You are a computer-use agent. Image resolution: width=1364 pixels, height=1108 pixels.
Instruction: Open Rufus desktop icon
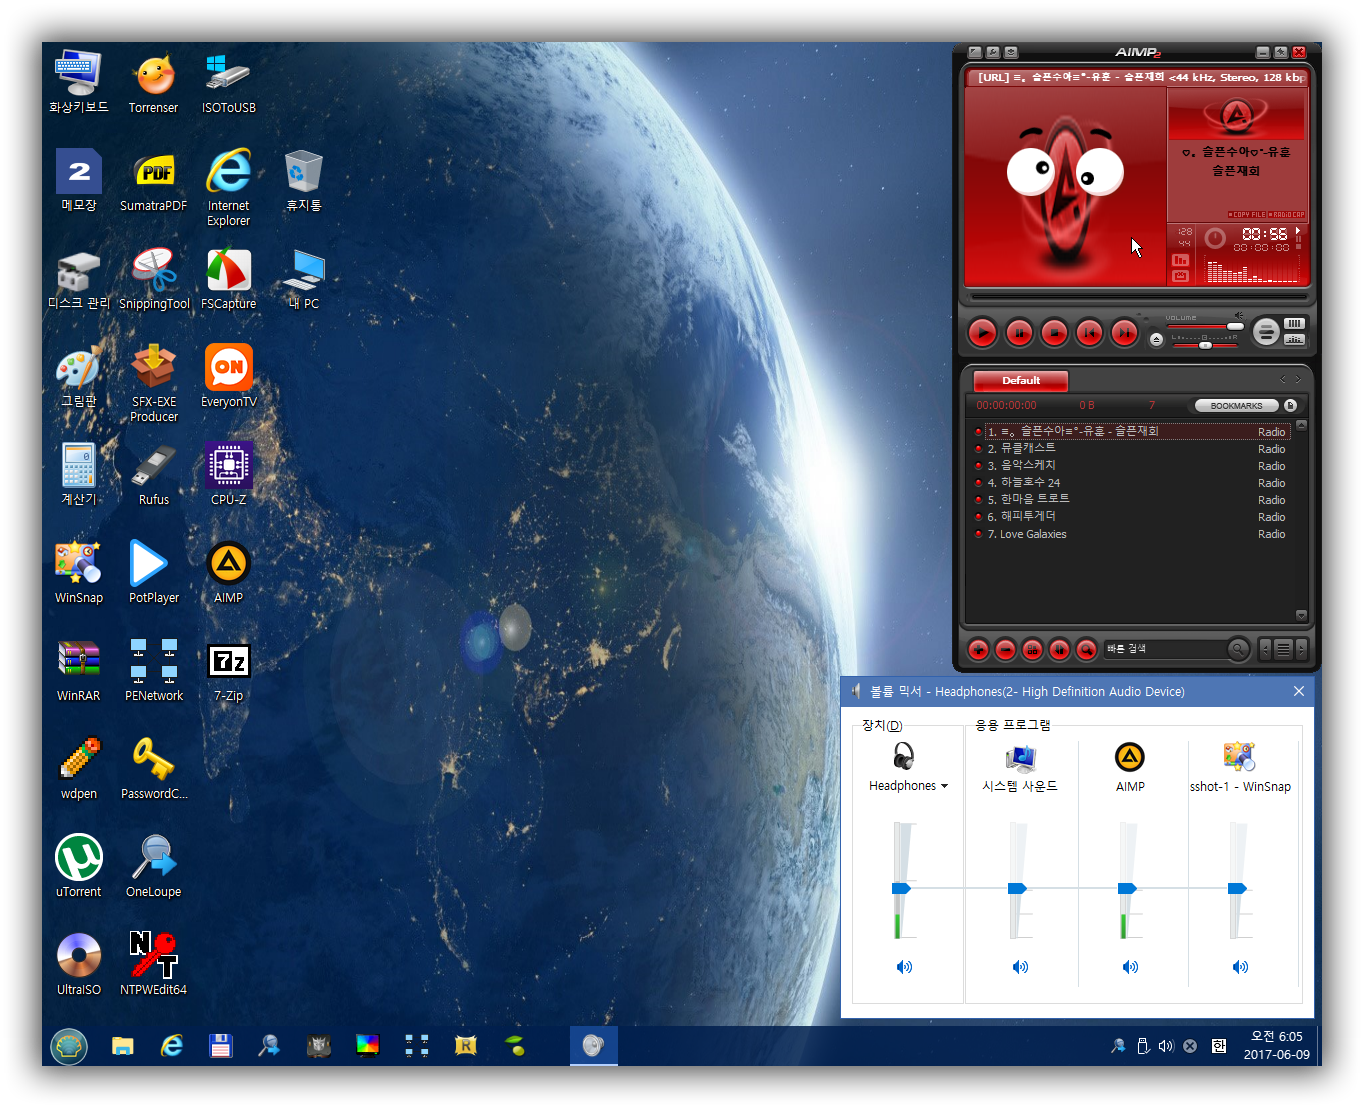pyautogui.click(x=153, y=474)
